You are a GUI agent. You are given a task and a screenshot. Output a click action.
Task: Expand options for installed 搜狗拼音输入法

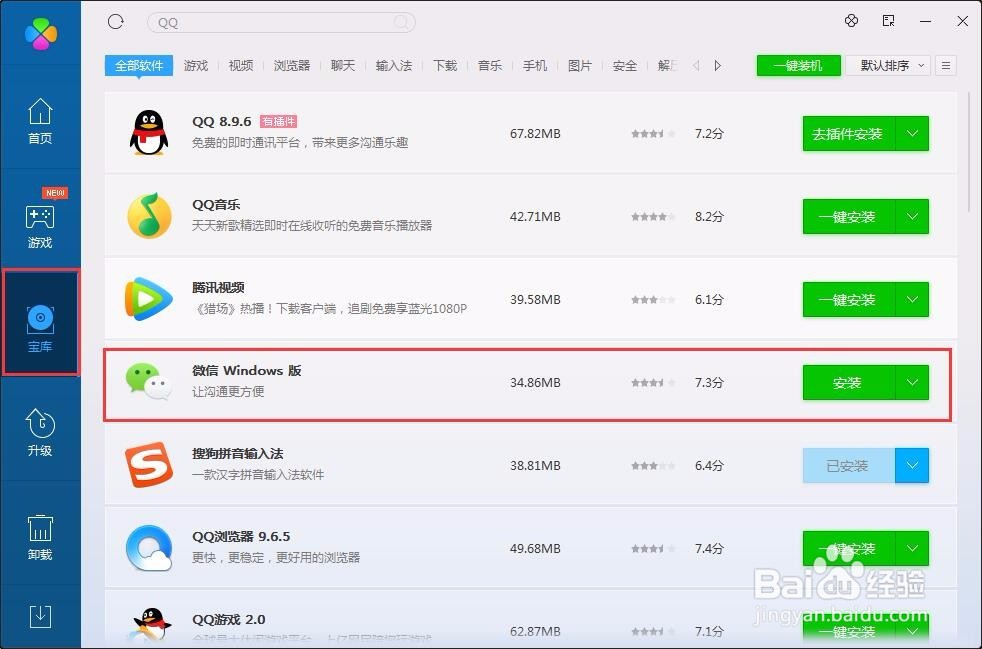point(912,465)
